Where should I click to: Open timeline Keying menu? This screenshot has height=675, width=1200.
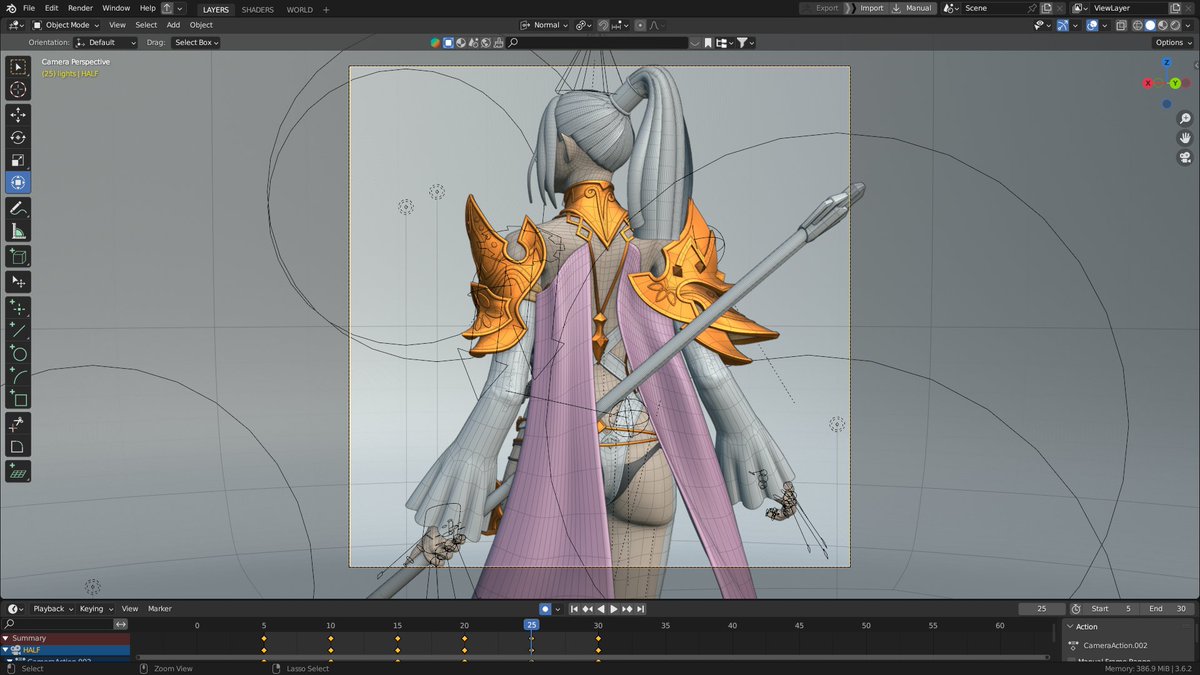pyautogui.click(x=95, y=608)
